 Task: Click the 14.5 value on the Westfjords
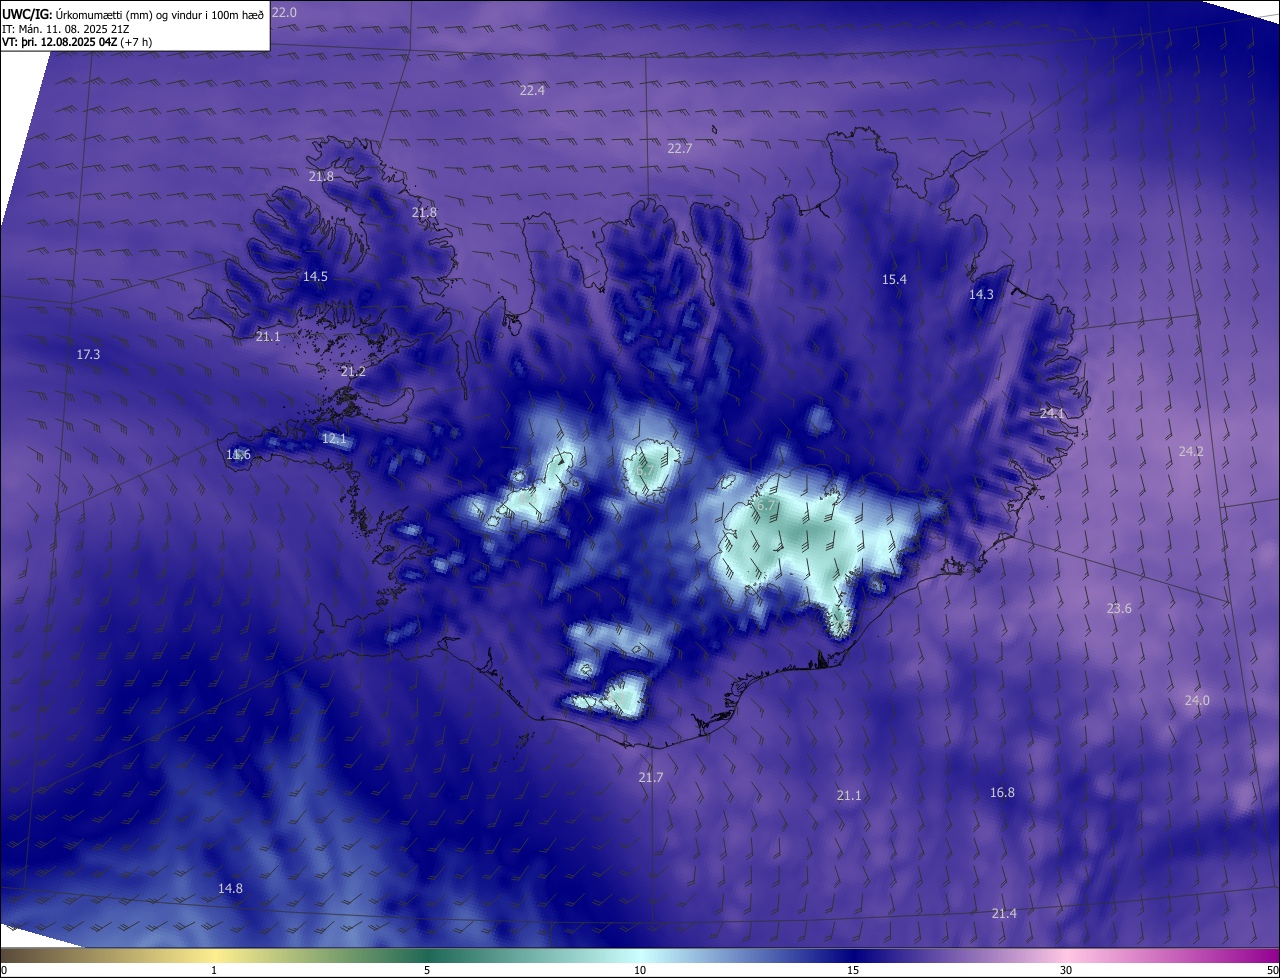pyautogui.click(x=315, y=276)
